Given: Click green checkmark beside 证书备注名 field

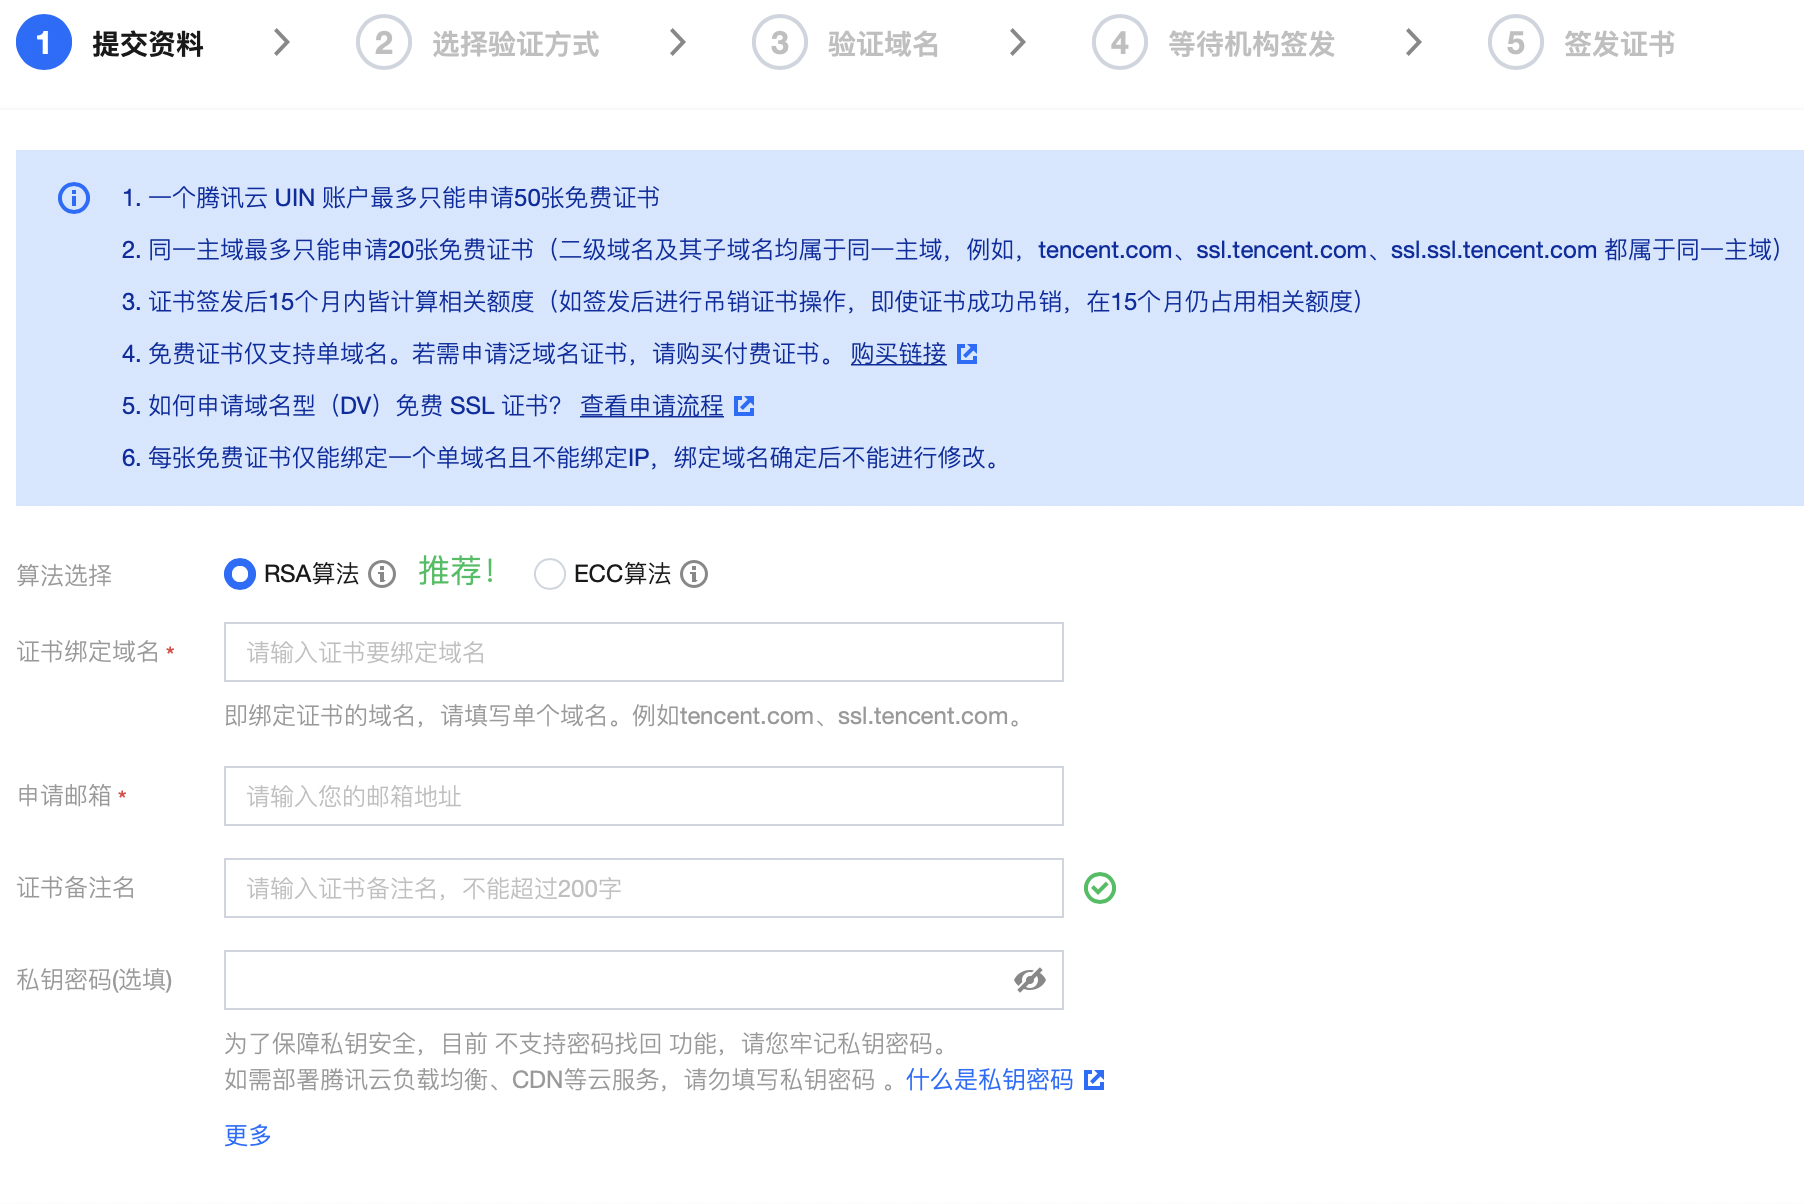Looking at the screenshot, I should coord(1100,888).
